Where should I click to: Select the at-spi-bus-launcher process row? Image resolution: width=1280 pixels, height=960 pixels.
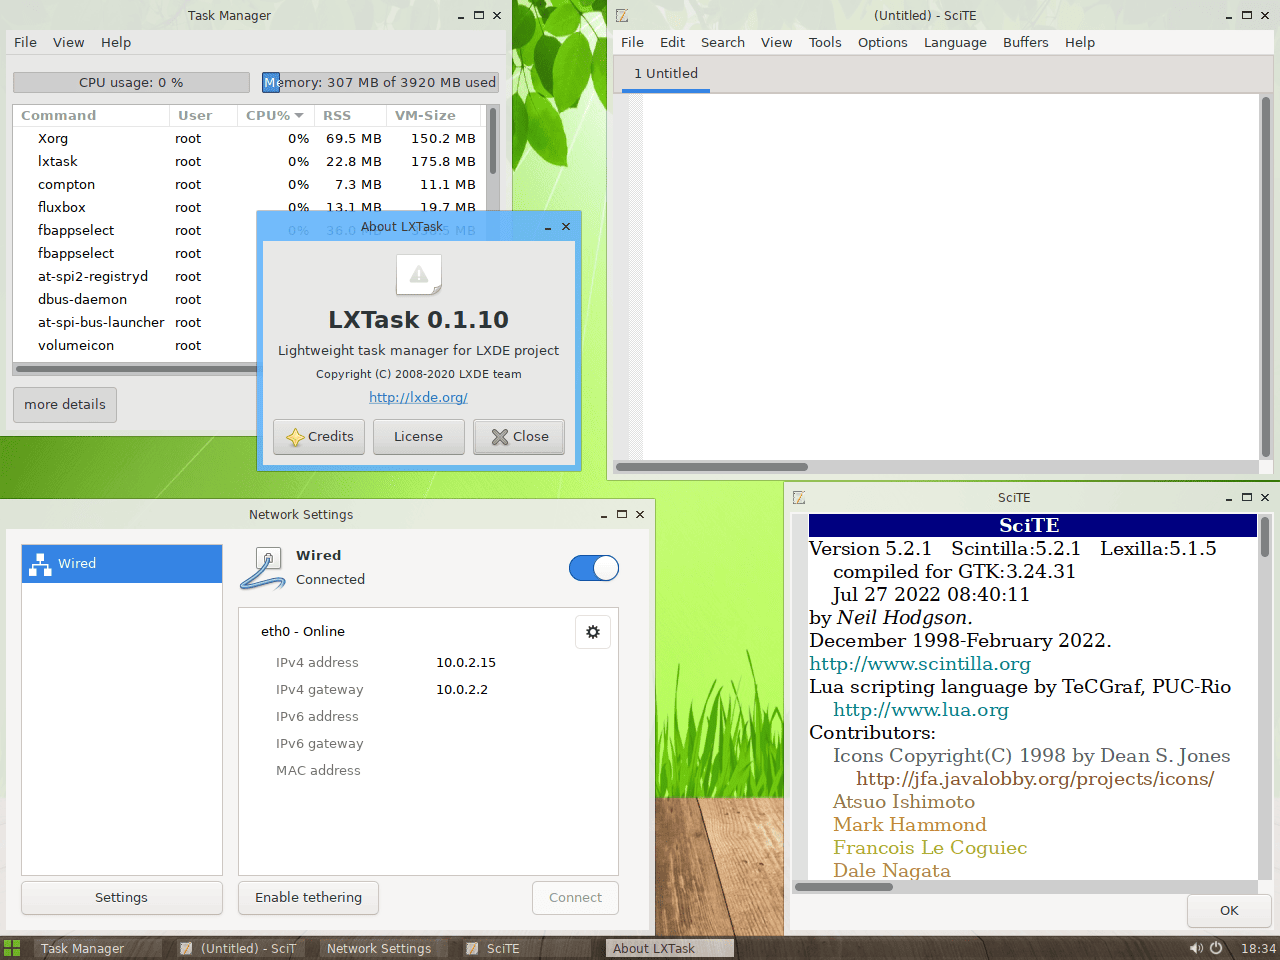(135, 323)
